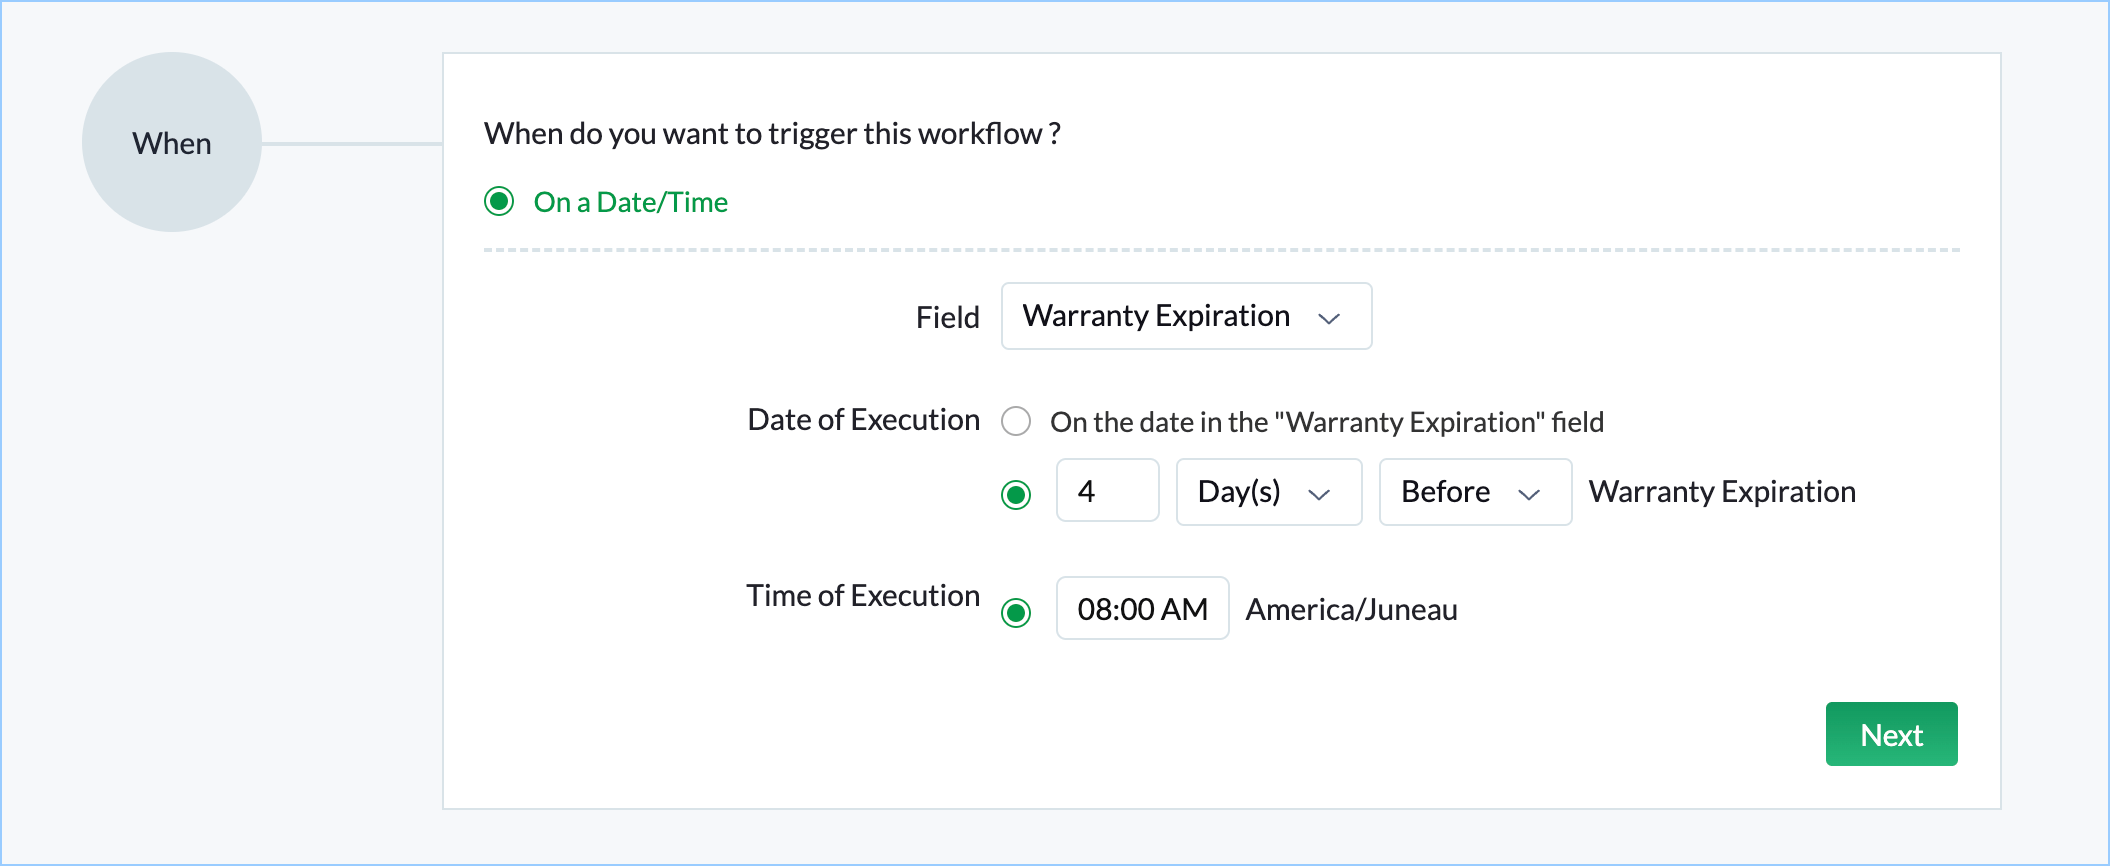Click the Time of Execution label
This screenshot has width=2110, height=866.
(x=862, y=596)
